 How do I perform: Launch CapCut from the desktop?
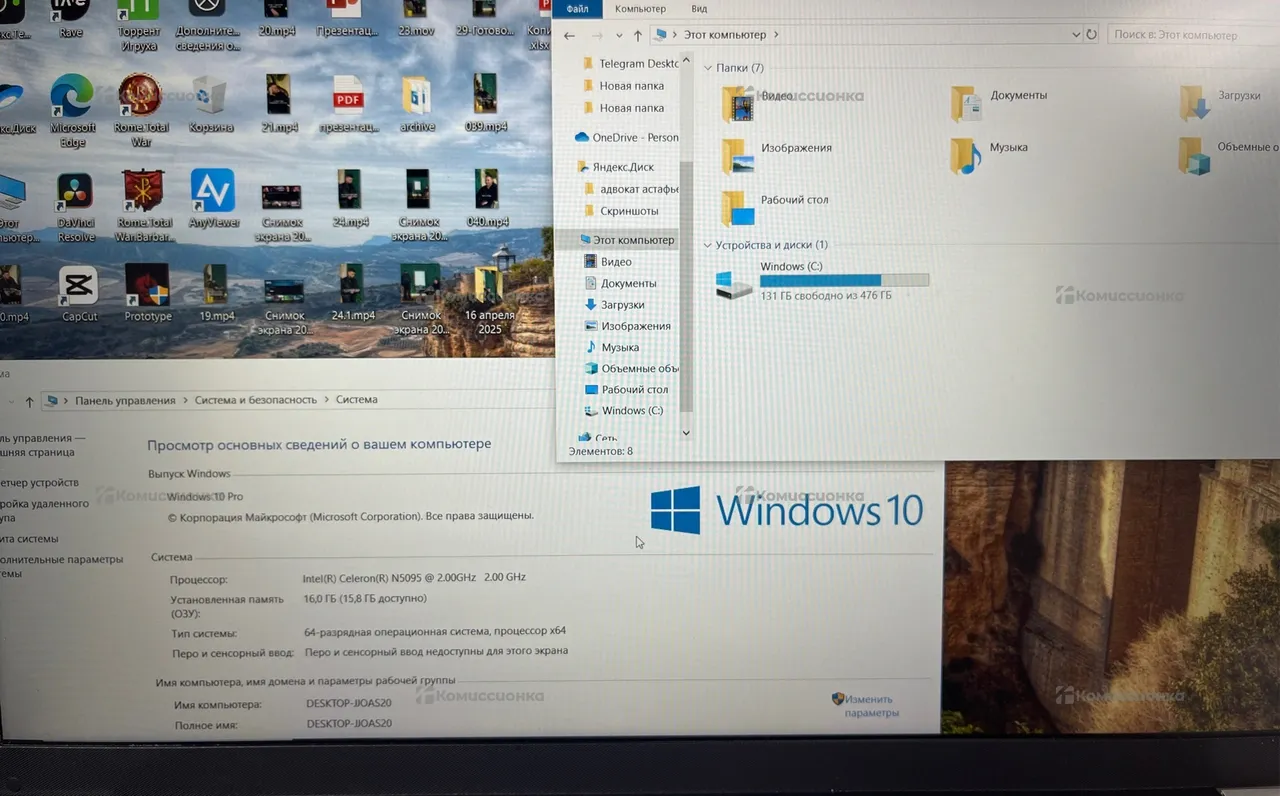[x=79, y=293]
